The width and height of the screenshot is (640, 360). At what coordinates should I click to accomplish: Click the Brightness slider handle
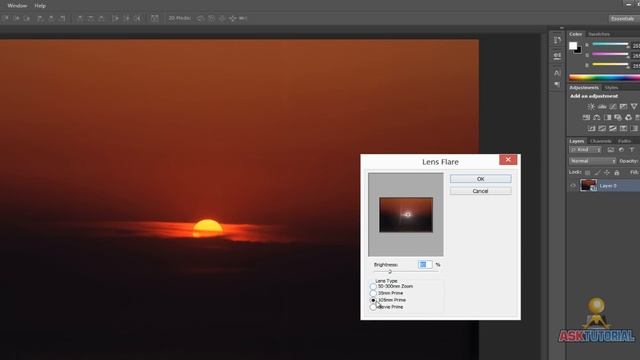[x=390, y=271]
